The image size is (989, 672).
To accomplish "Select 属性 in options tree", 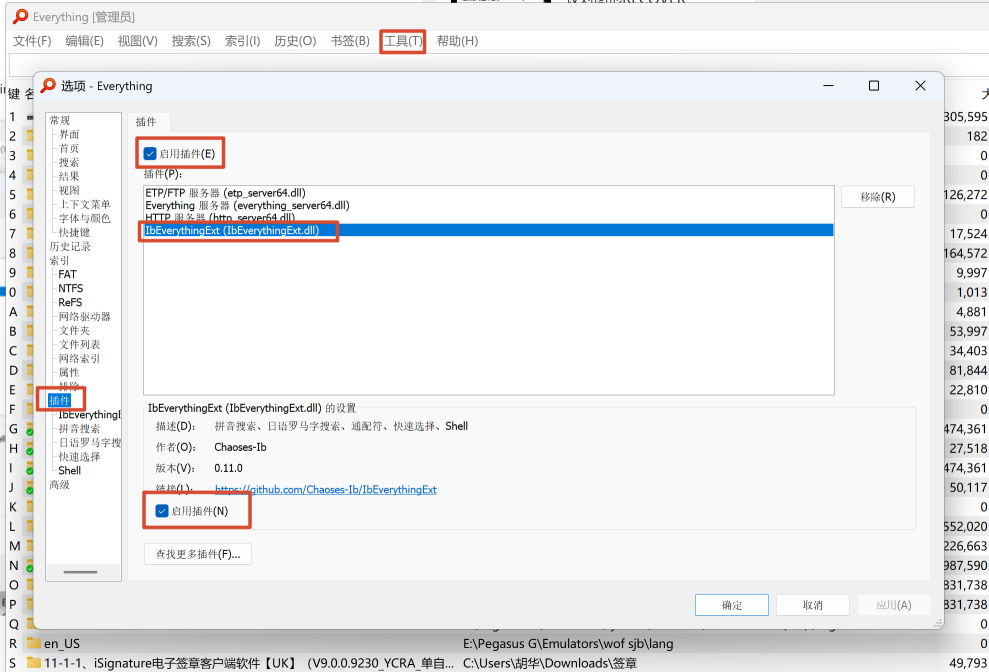I will 69,372.
